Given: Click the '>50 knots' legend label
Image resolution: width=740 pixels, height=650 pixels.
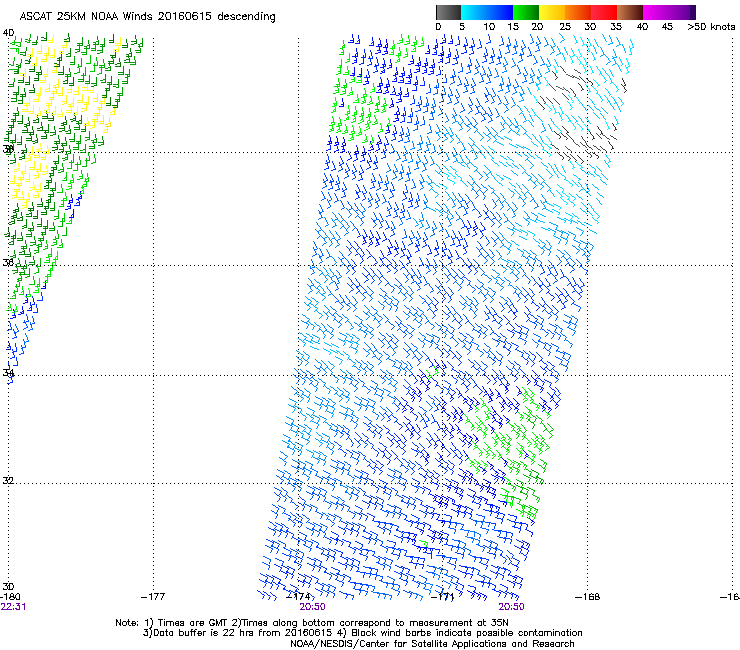Looking at the screenshot, I should coord(711,27).
